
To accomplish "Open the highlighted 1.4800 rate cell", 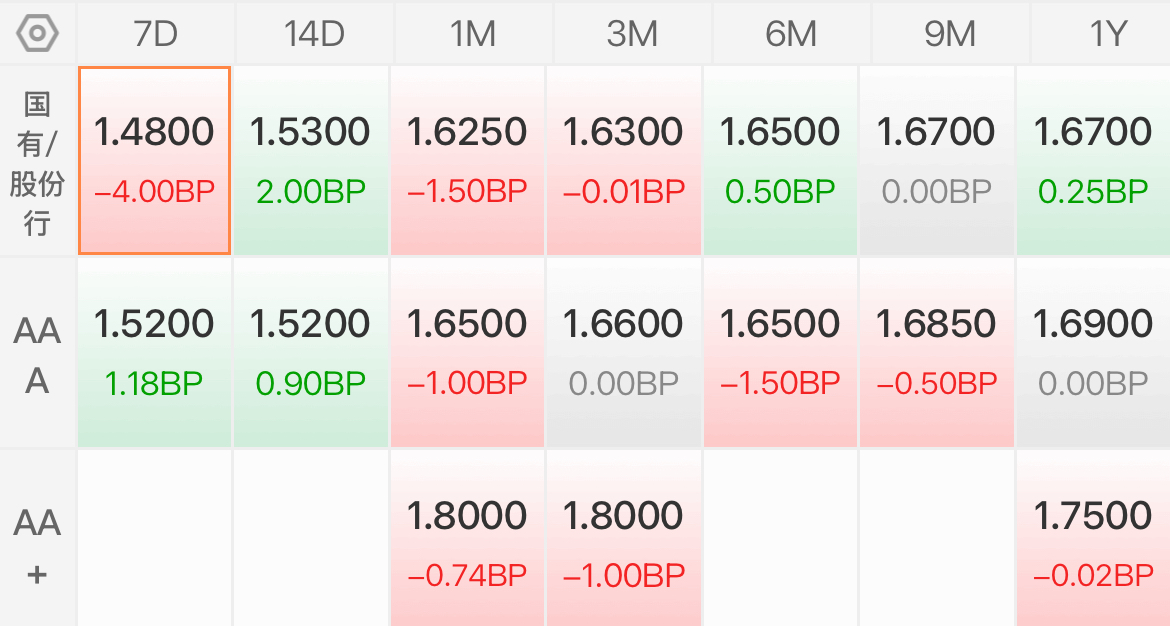I will click(x=154, y=160).
